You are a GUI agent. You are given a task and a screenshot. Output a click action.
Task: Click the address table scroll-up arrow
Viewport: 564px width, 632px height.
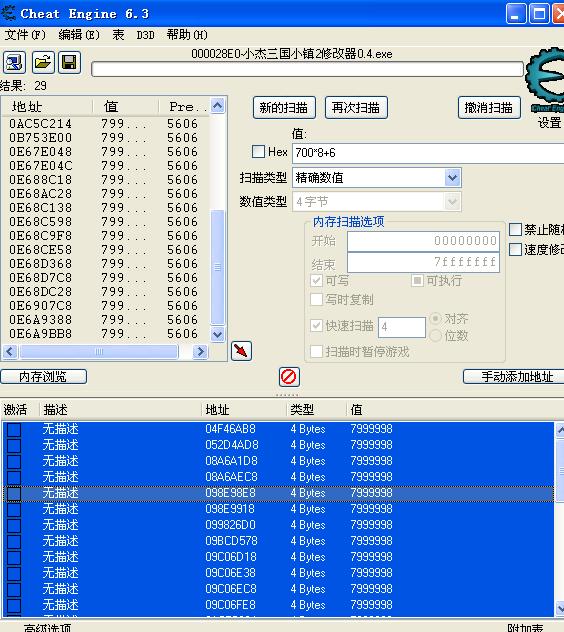coord(560,430)
